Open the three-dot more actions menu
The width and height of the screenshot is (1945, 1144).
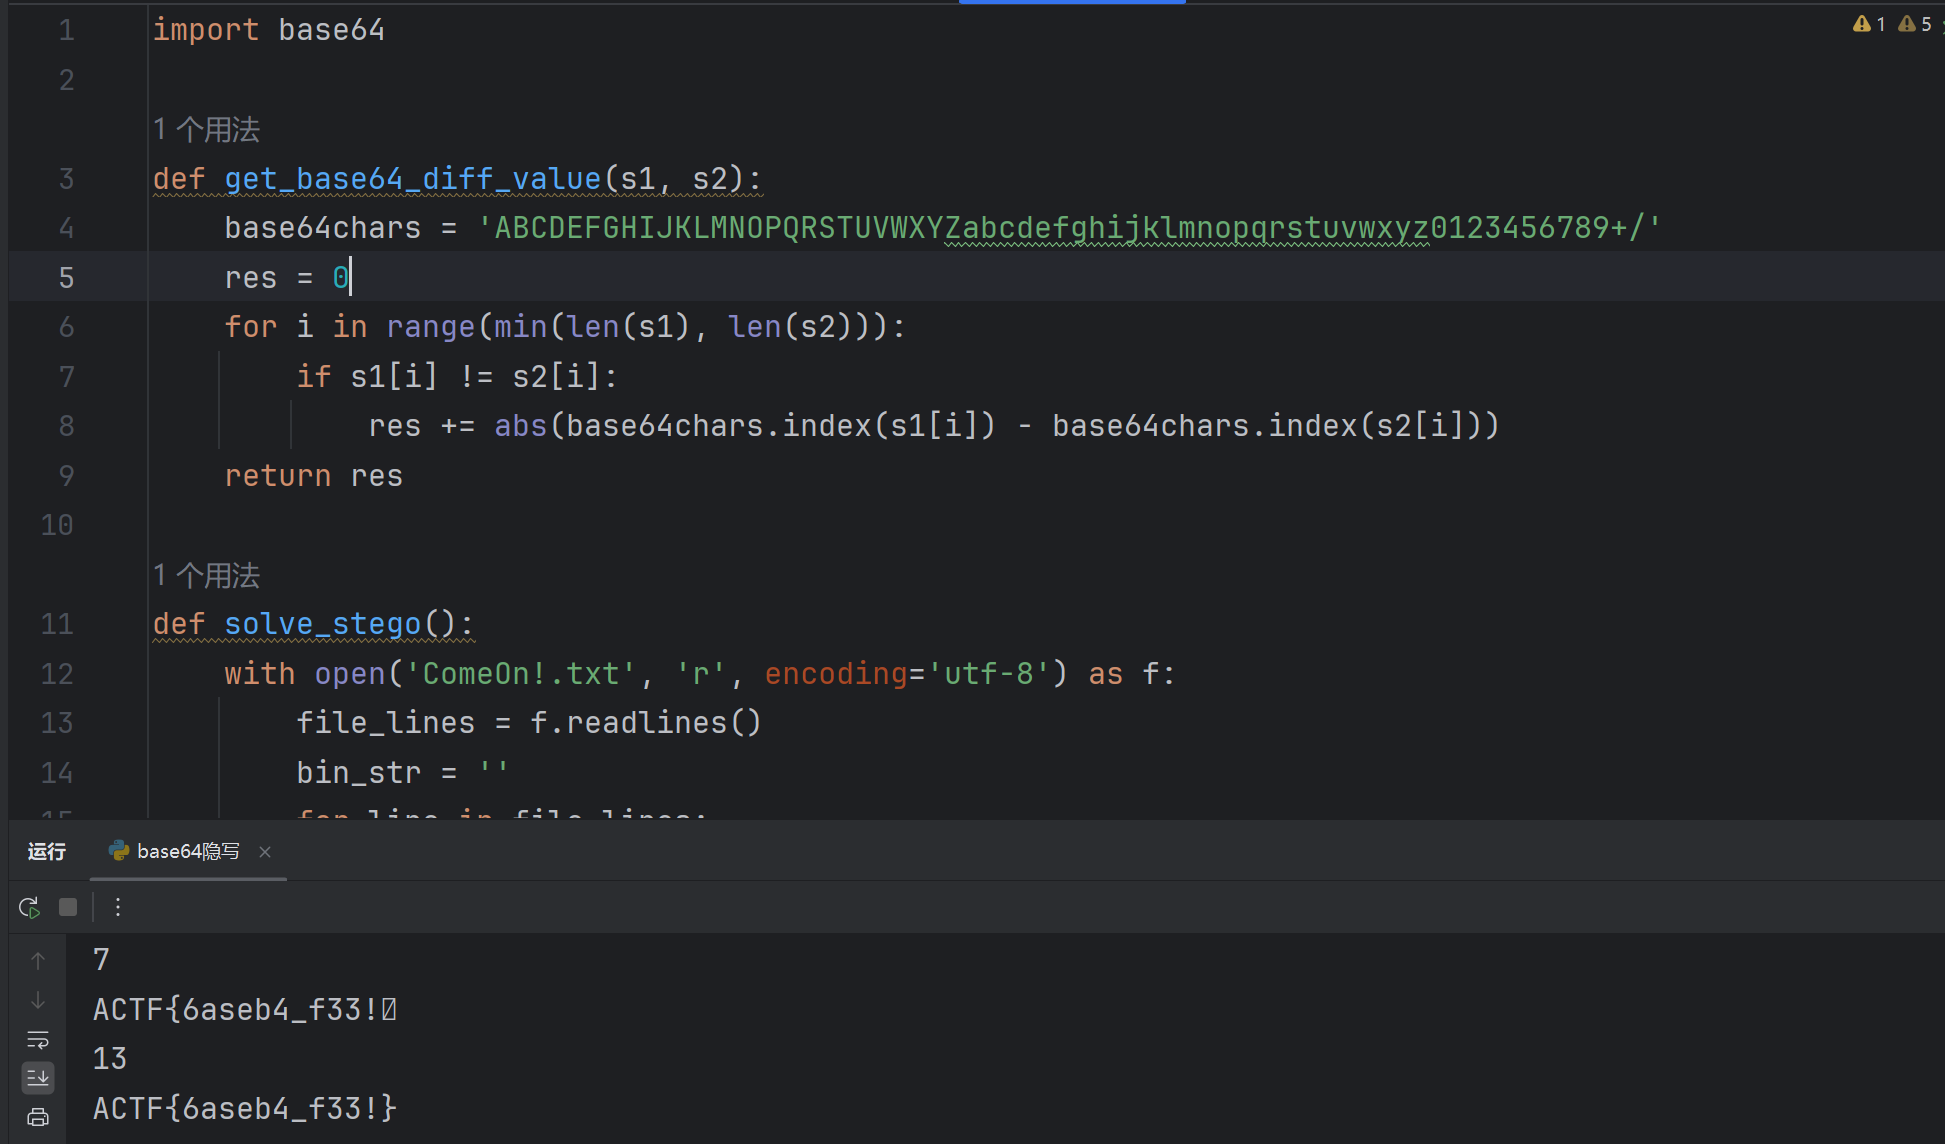click(118, 907)
